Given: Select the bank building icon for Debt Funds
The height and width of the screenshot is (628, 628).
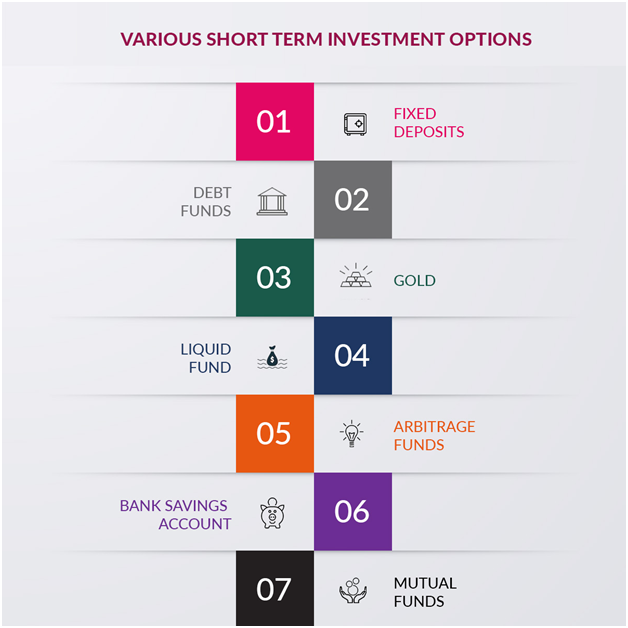Looking at the screenshot, I should click(272, 201).
